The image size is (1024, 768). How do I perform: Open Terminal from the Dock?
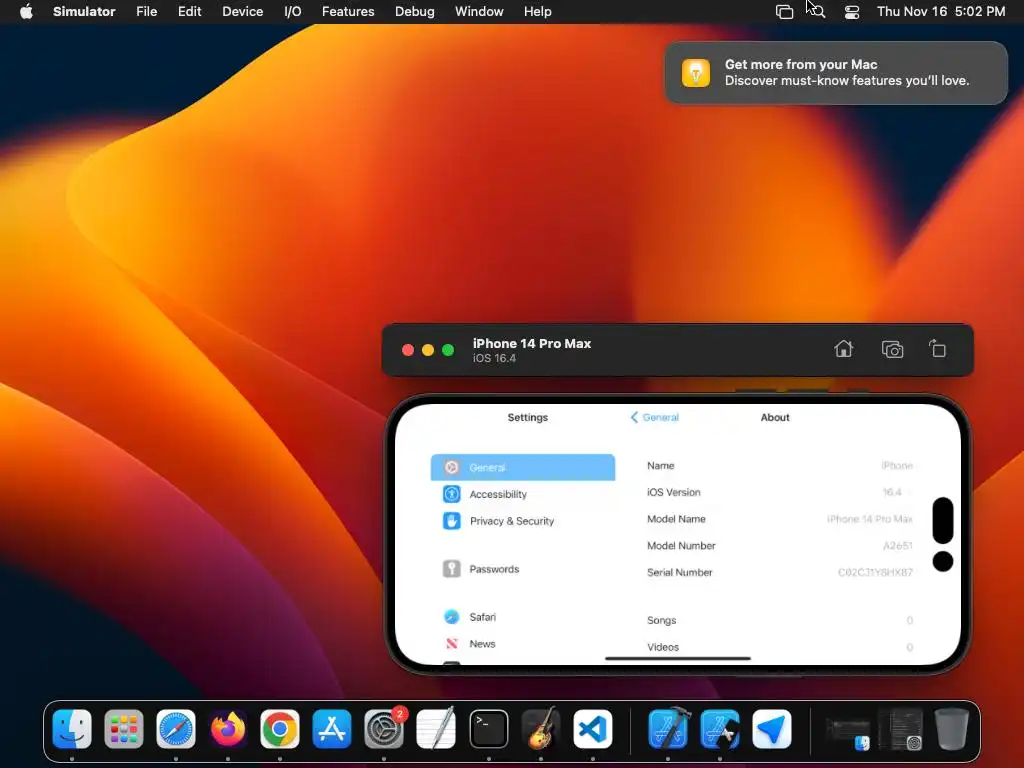[488, 729]
